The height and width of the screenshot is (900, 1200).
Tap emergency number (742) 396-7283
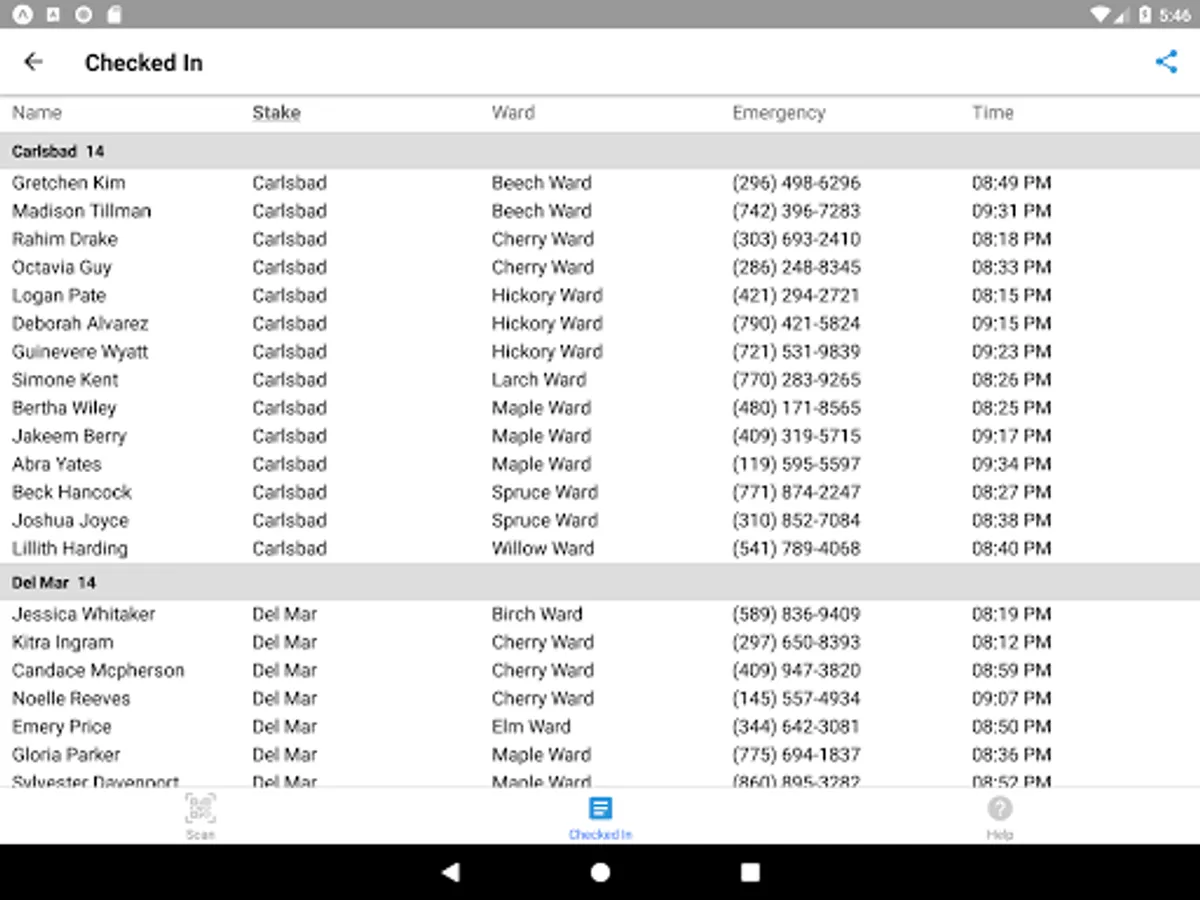(796, 211)
